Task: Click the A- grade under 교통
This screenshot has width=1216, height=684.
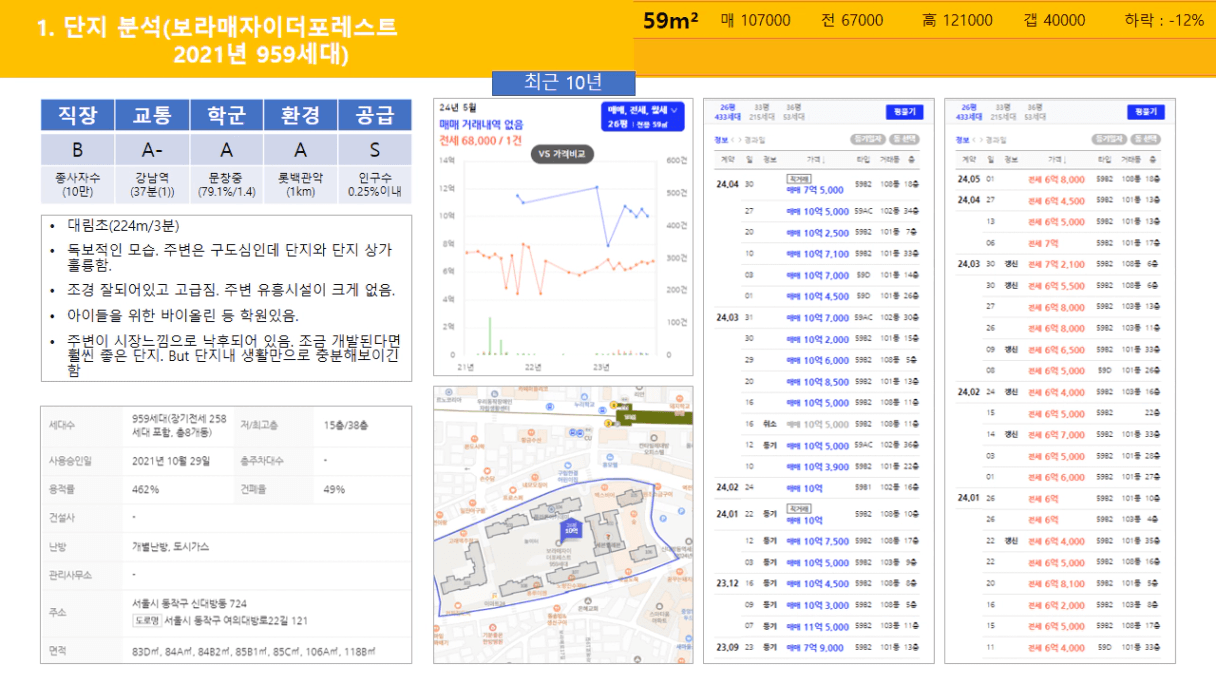Action: point(152,149)
